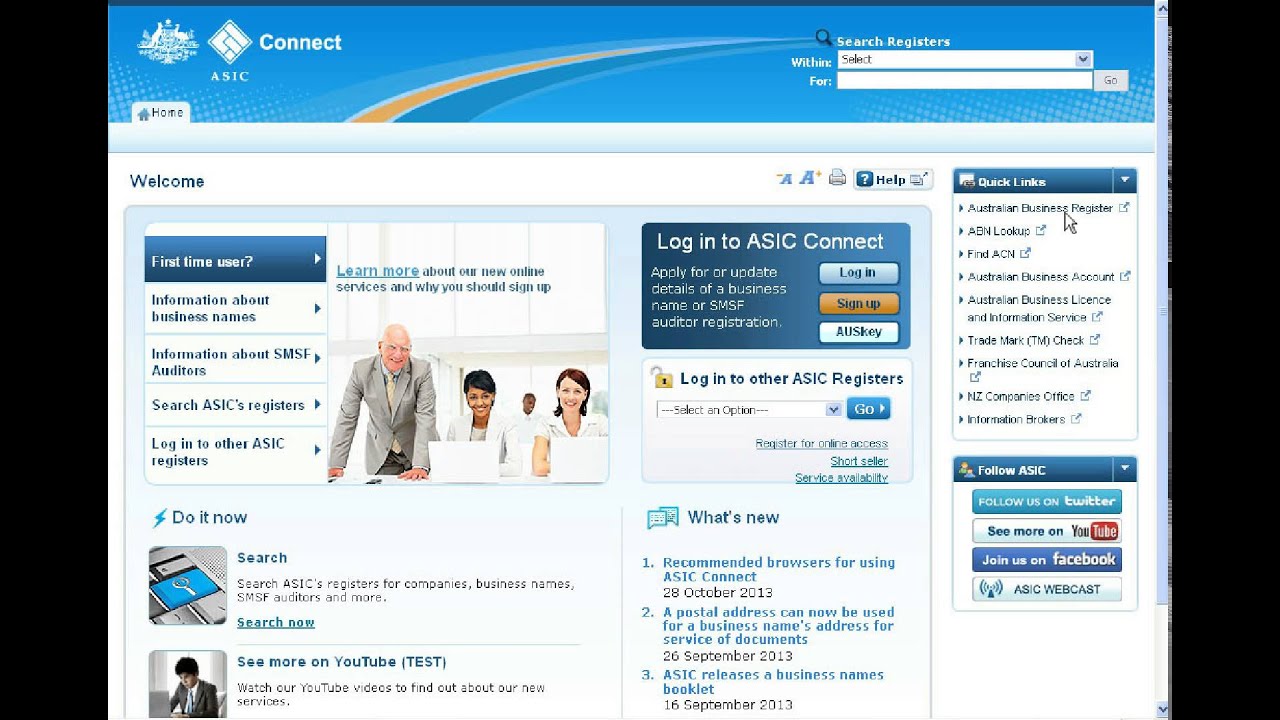The width and height of the screenshot is (1280, 720).
Task: Click the padlock icon beside other ASIC Registers
Action: pos(661,378)
